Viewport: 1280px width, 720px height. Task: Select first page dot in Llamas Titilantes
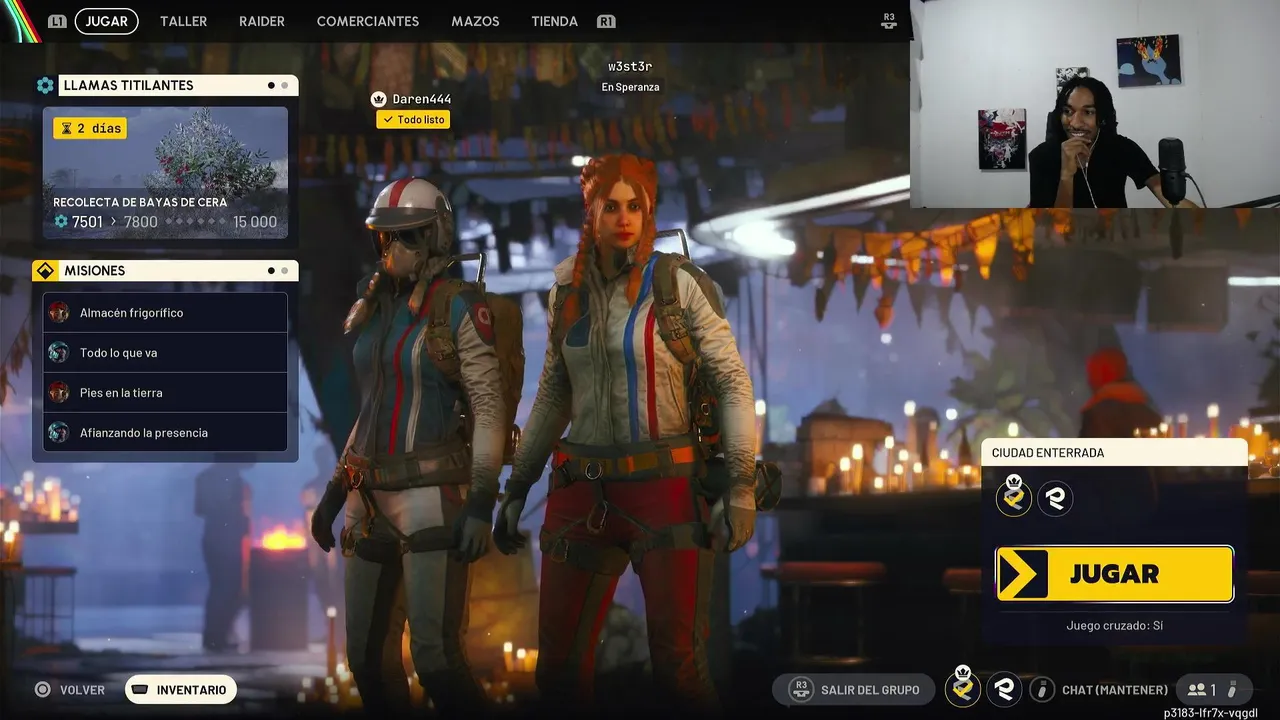click(271, 86)
